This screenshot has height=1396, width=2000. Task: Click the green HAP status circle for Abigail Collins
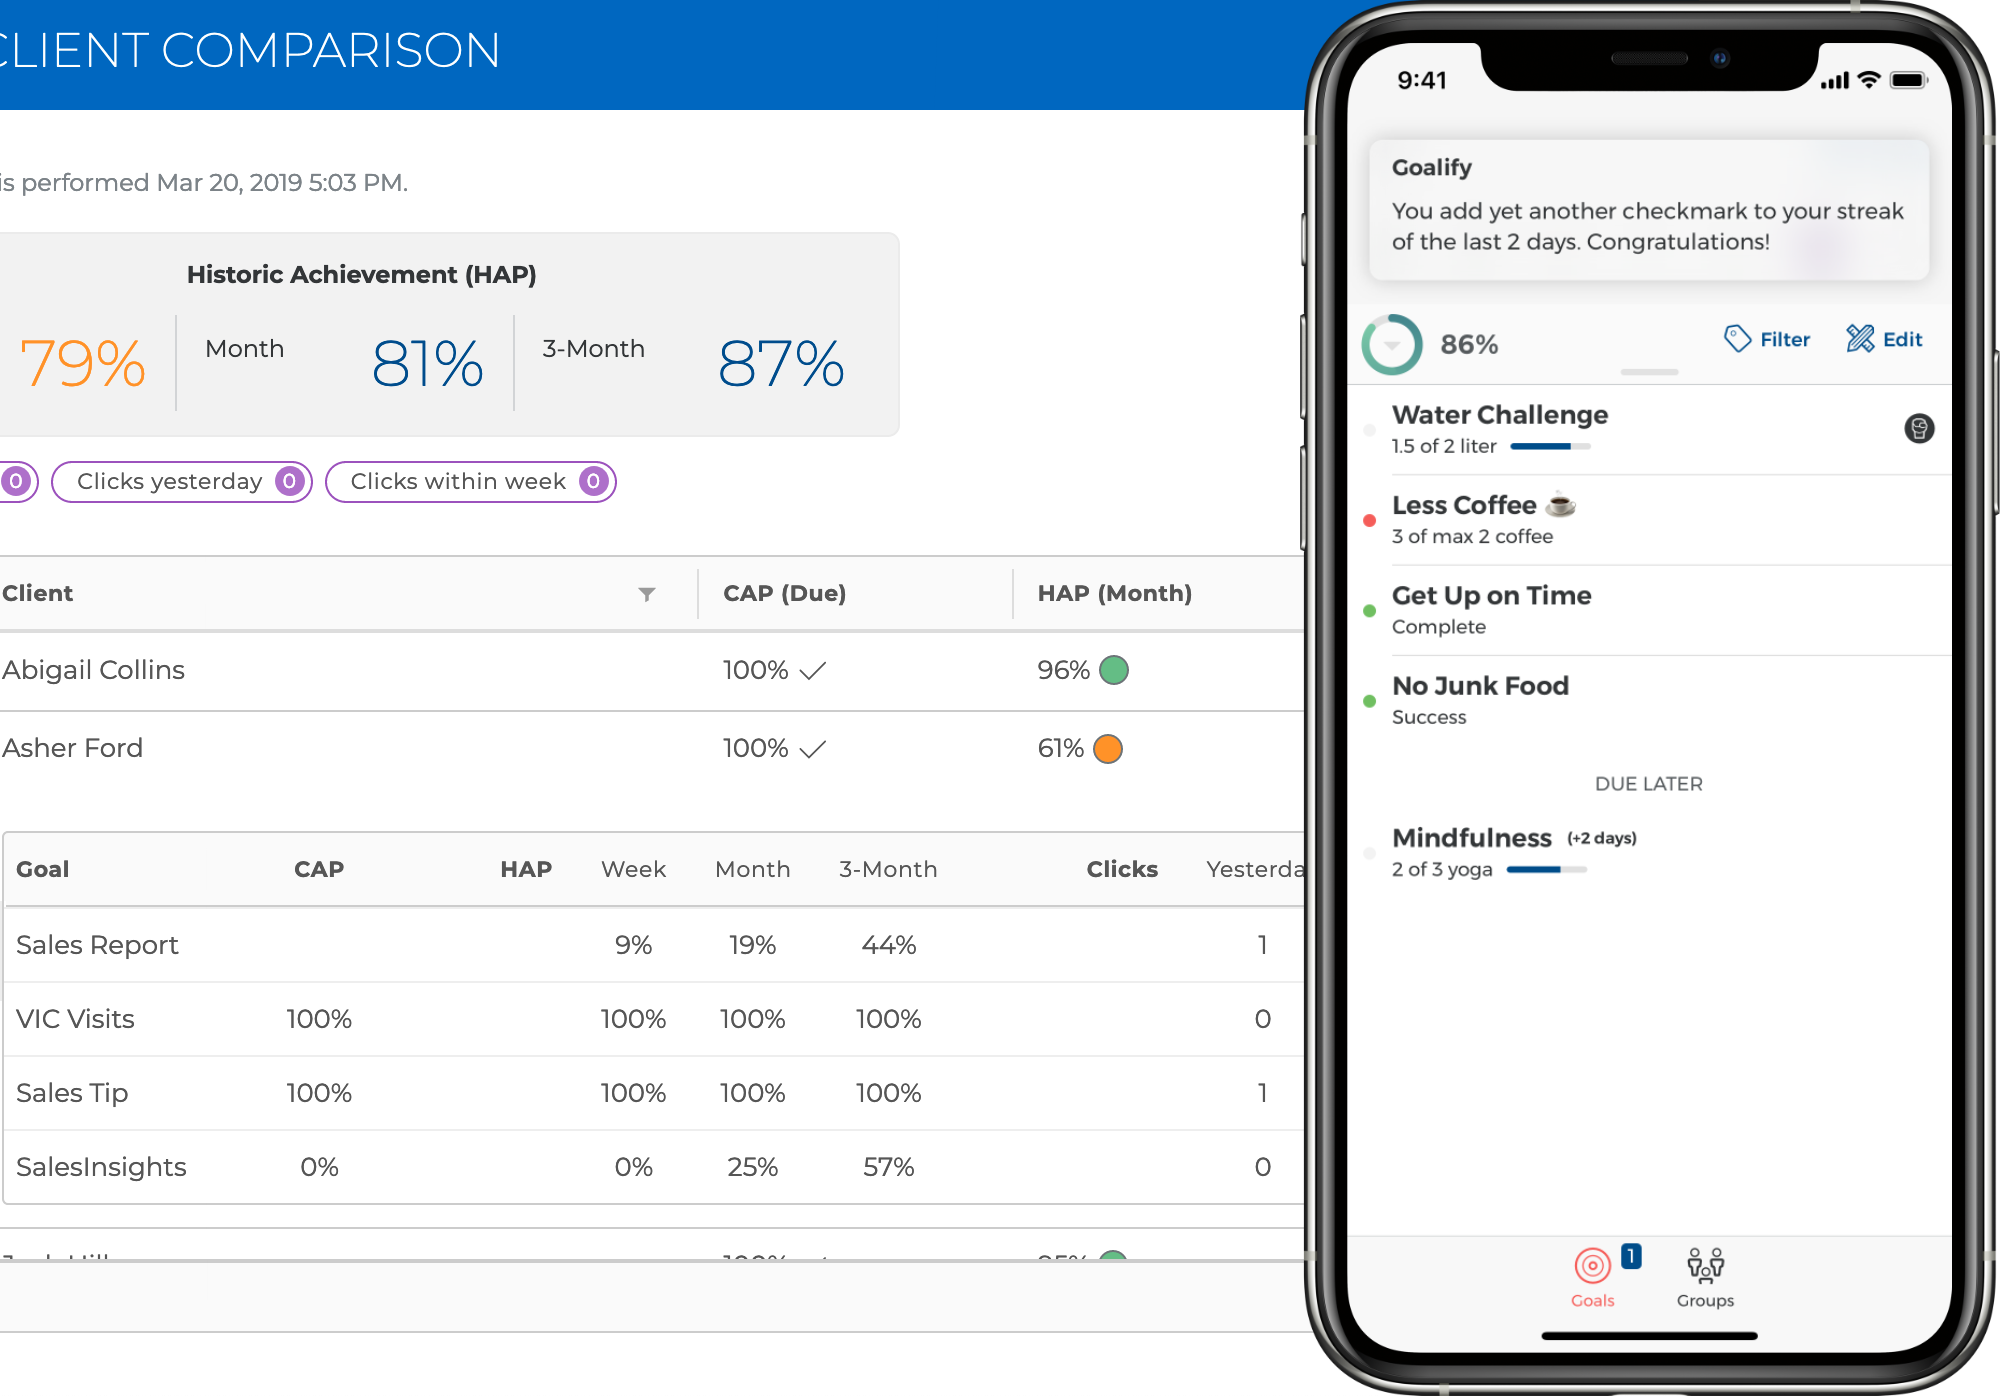tap(1113, 670)
